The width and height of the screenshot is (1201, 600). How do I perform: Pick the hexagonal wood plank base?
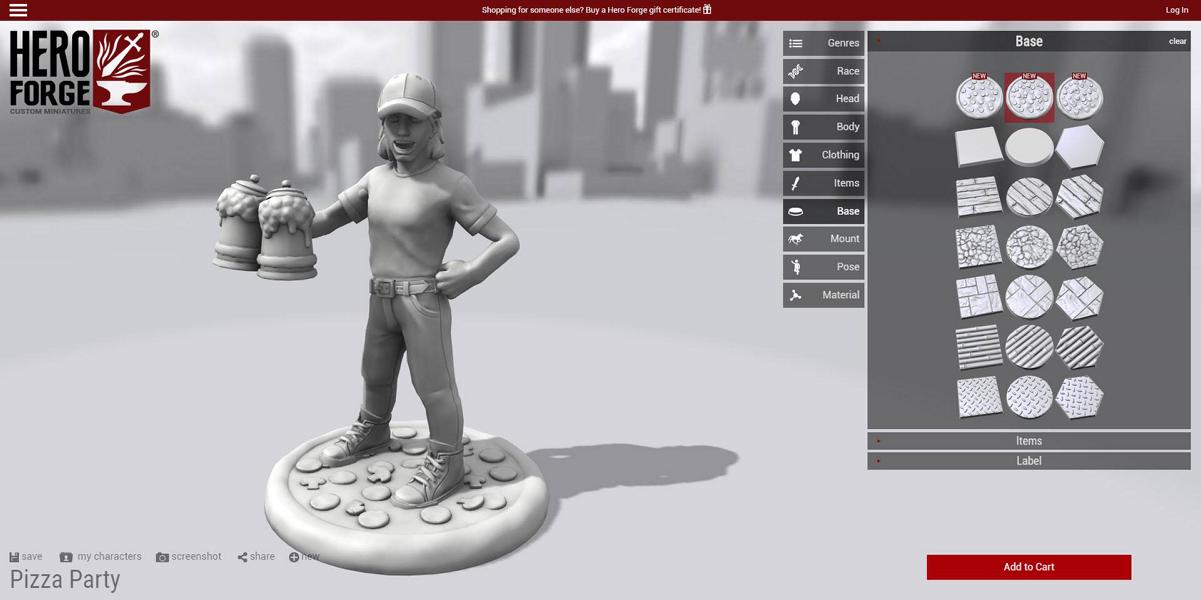1079,197
